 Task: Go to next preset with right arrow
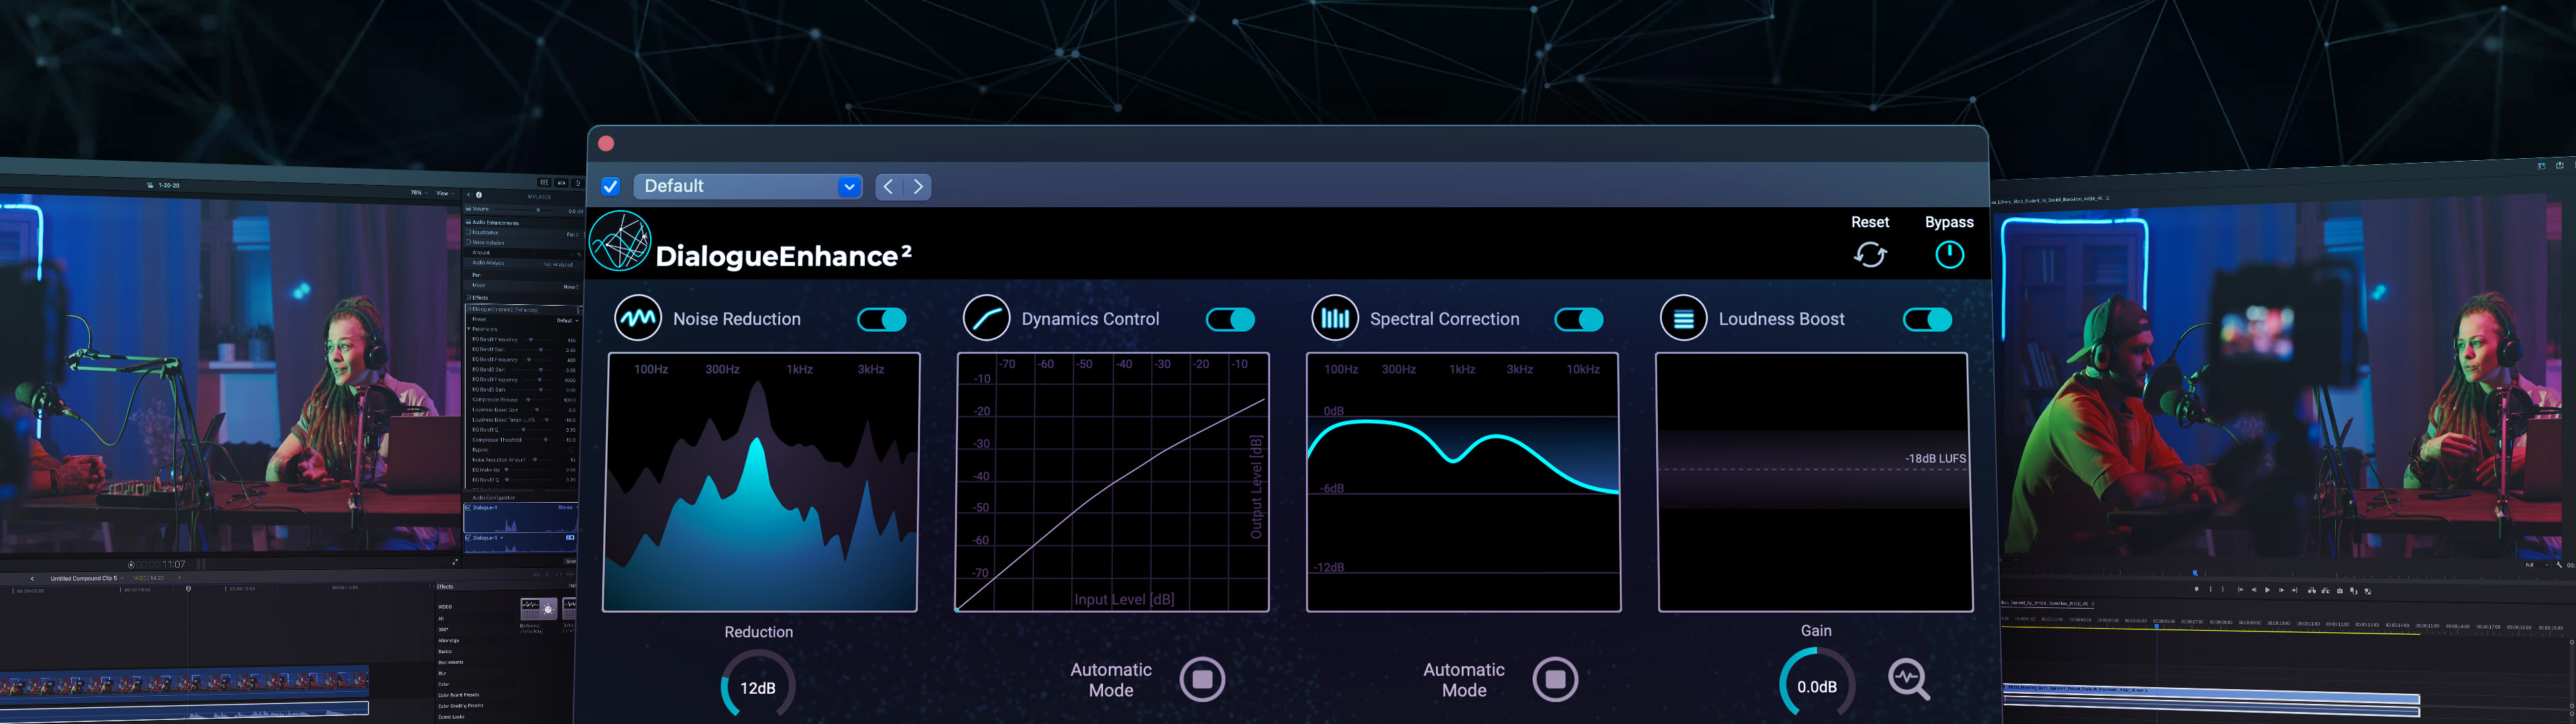tap(918, 186)
